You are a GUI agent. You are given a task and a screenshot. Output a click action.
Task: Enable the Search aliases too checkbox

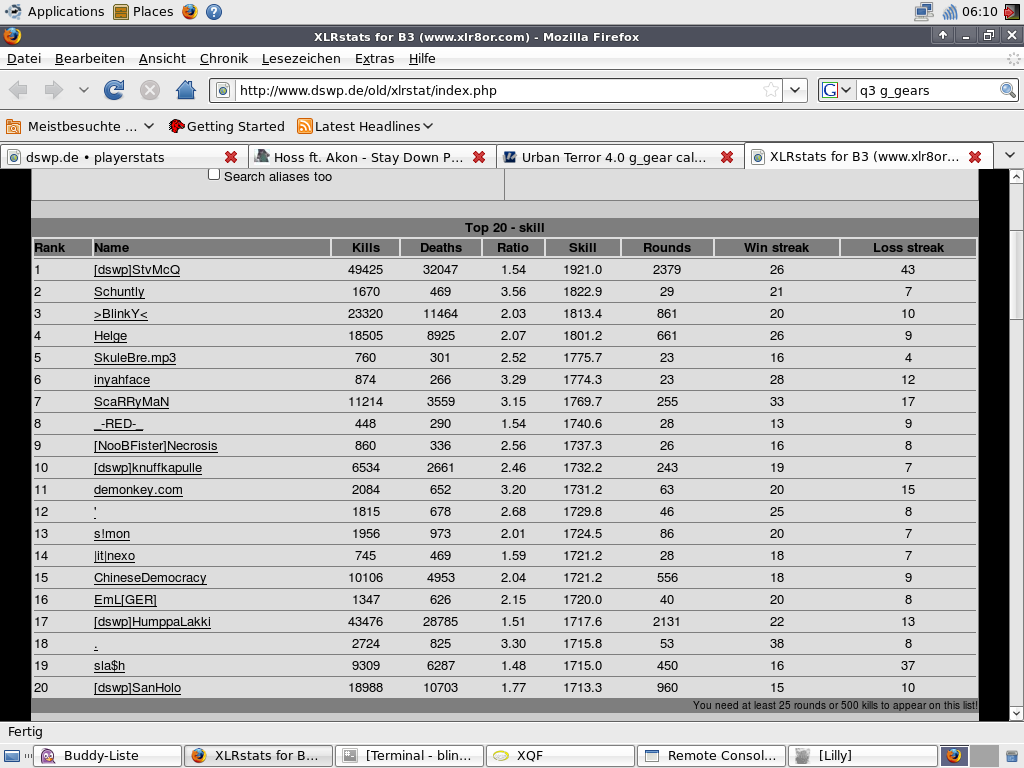(x=214, y=174)
